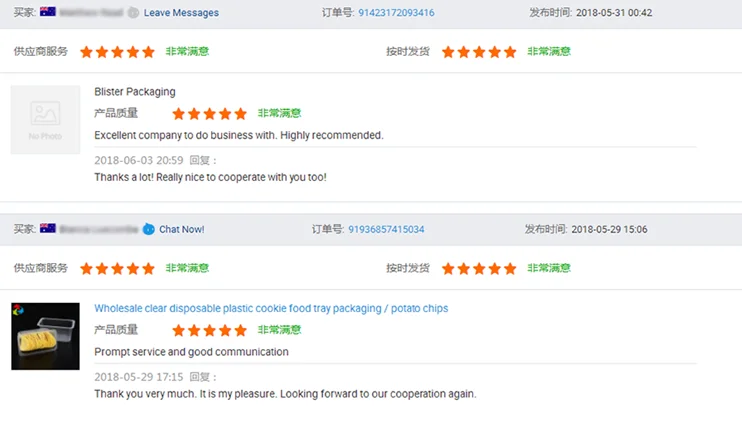This screenshot has width=742, height=444.
Task: Click the Australian flag in the second review header
Action: coord(48,229)
